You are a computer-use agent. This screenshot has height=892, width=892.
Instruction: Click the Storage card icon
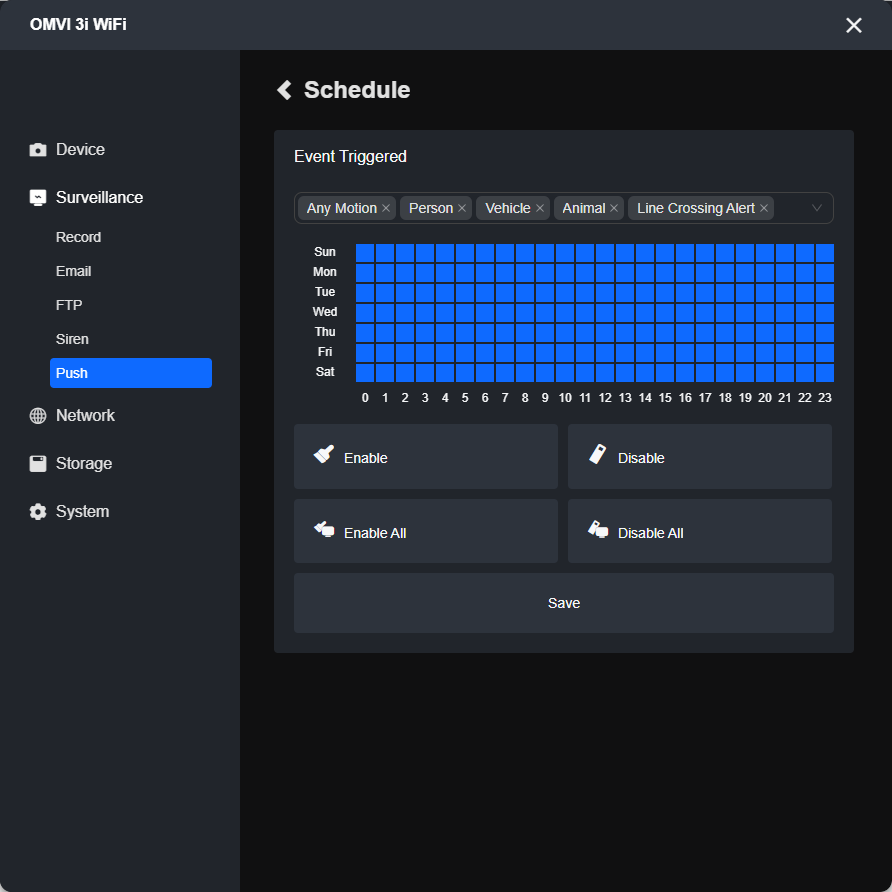(x=38, y=464)
